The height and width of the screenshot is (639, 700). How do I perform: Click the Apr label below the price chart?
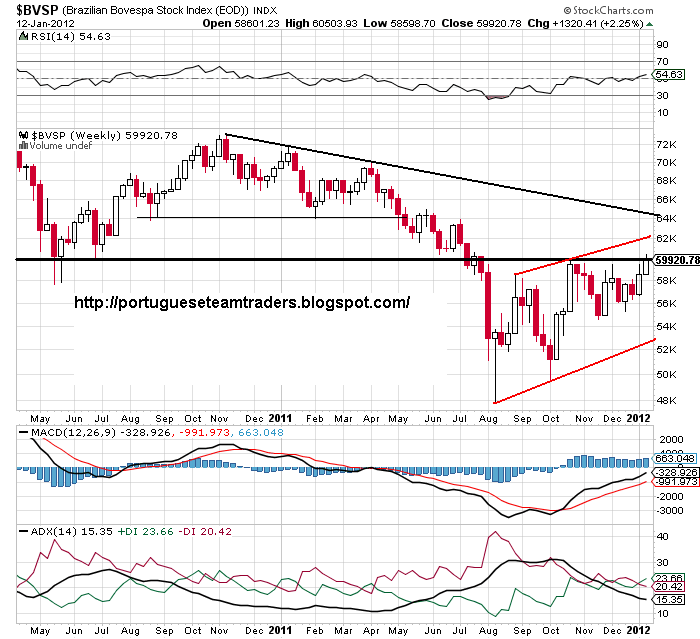point(371,419)
